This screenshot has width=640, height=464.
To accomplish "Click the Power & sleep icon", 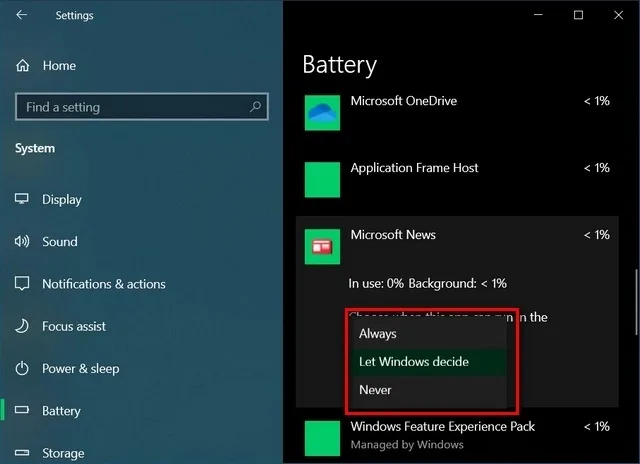I will tap(22, 369).
